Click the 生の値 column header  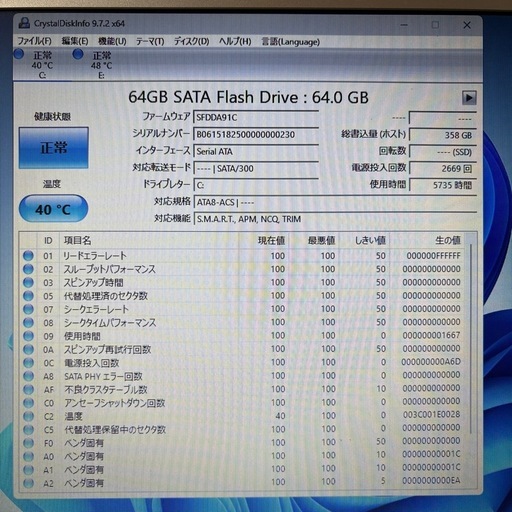point(427,241)
